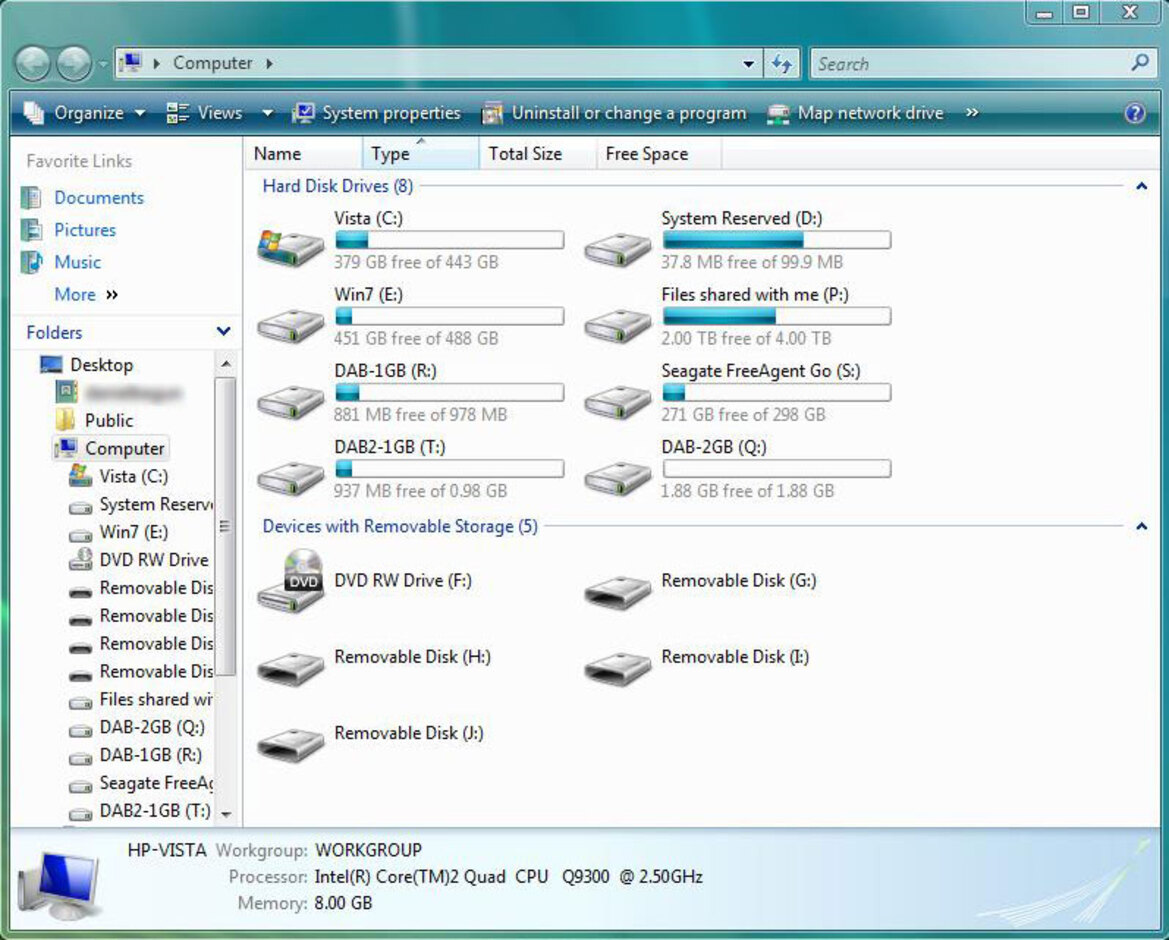
Task: Click the search magnifier icon
Action: pyautogui.click(x=1140, y=63)
